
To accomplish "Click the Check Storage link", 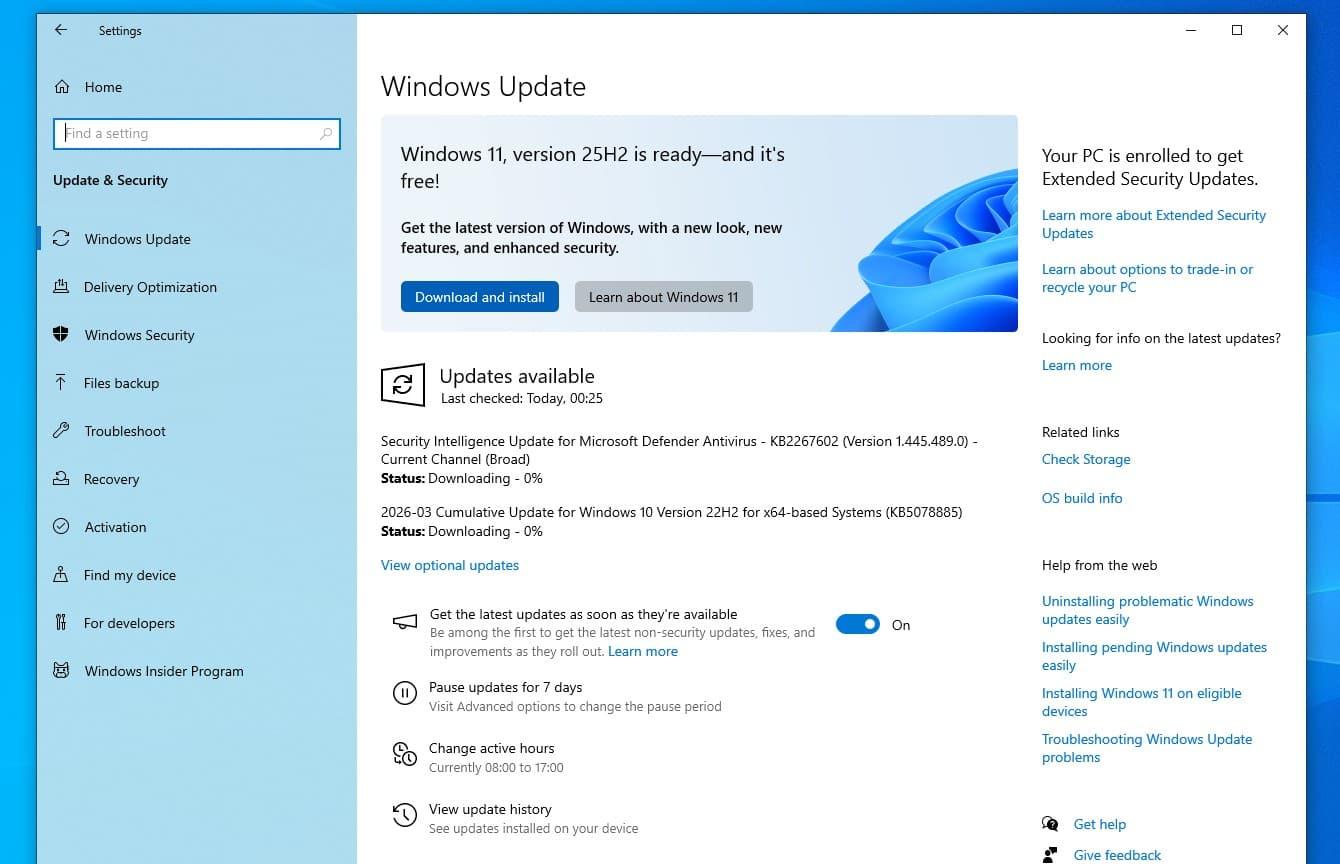I will (1086, 459).
